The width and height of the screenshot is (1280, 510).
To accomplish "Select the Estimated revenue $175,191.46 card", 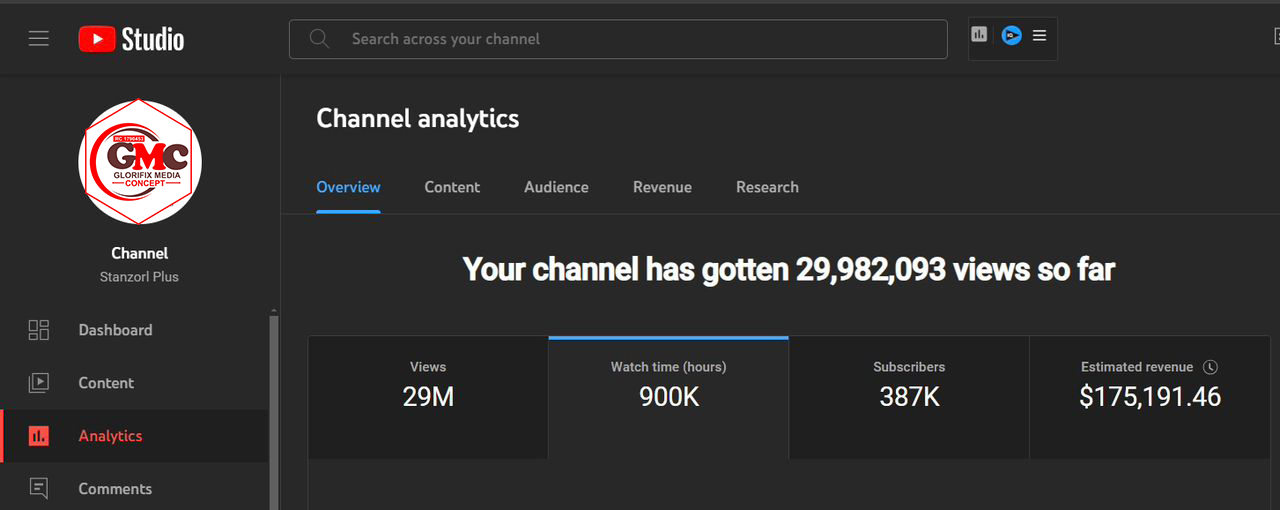I will tap(1150, 397).
